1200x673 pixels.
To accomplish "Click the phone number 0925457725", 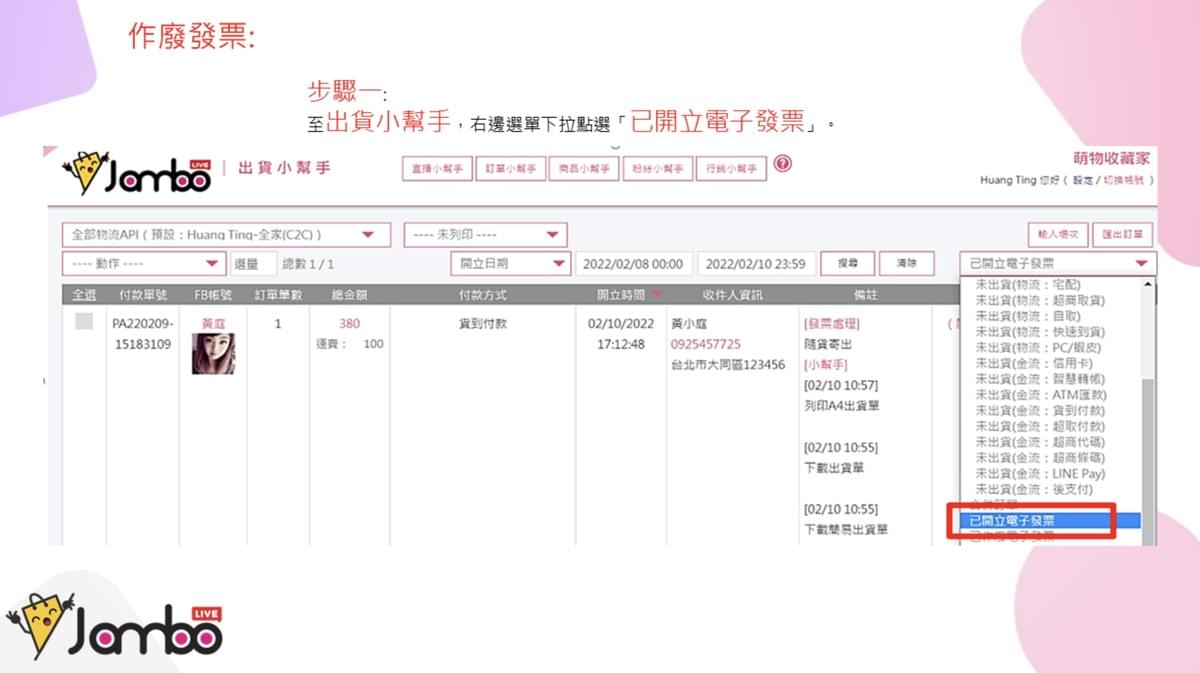I will click(x=706, y=344).
